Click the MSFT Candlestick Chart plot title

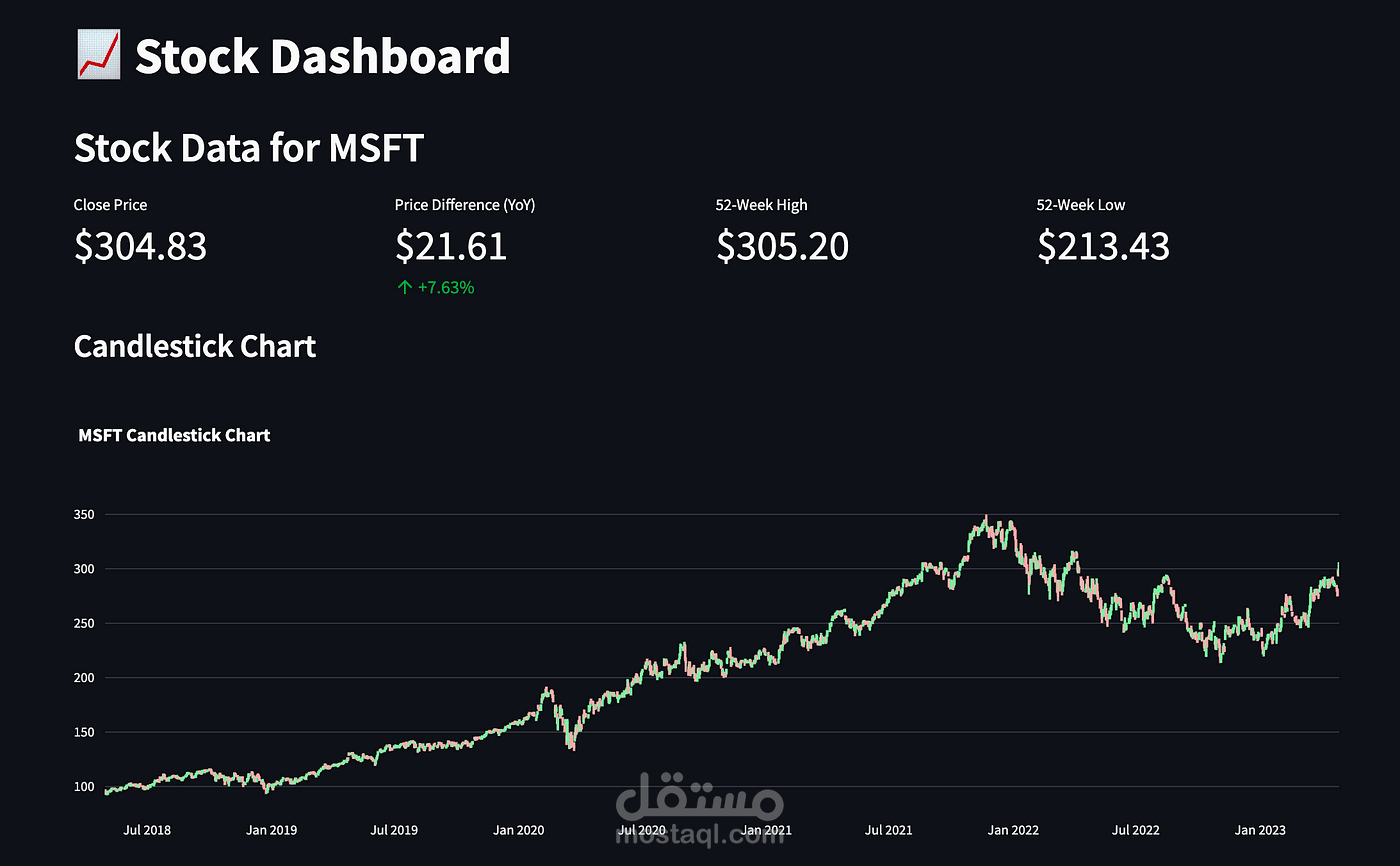pyautogui.click(x=174, y=435)
